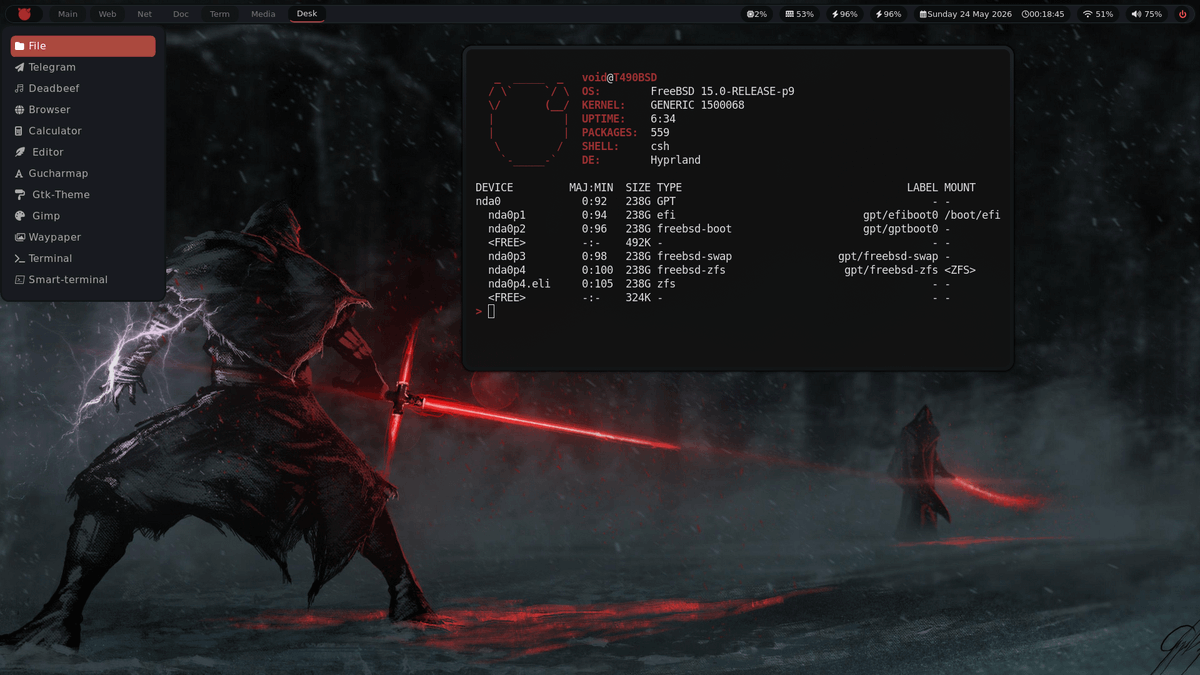Click the 53% memory usage indicator

pos(799,14)
